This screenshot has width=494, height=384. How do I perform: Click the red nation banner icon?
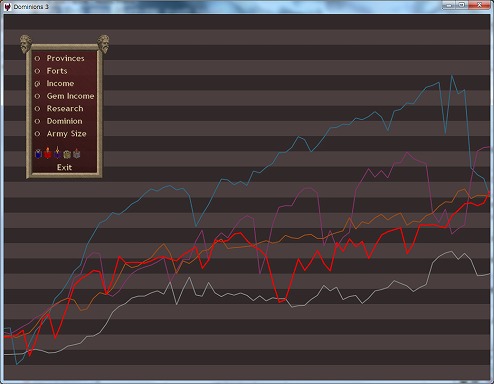pos(48,153)
